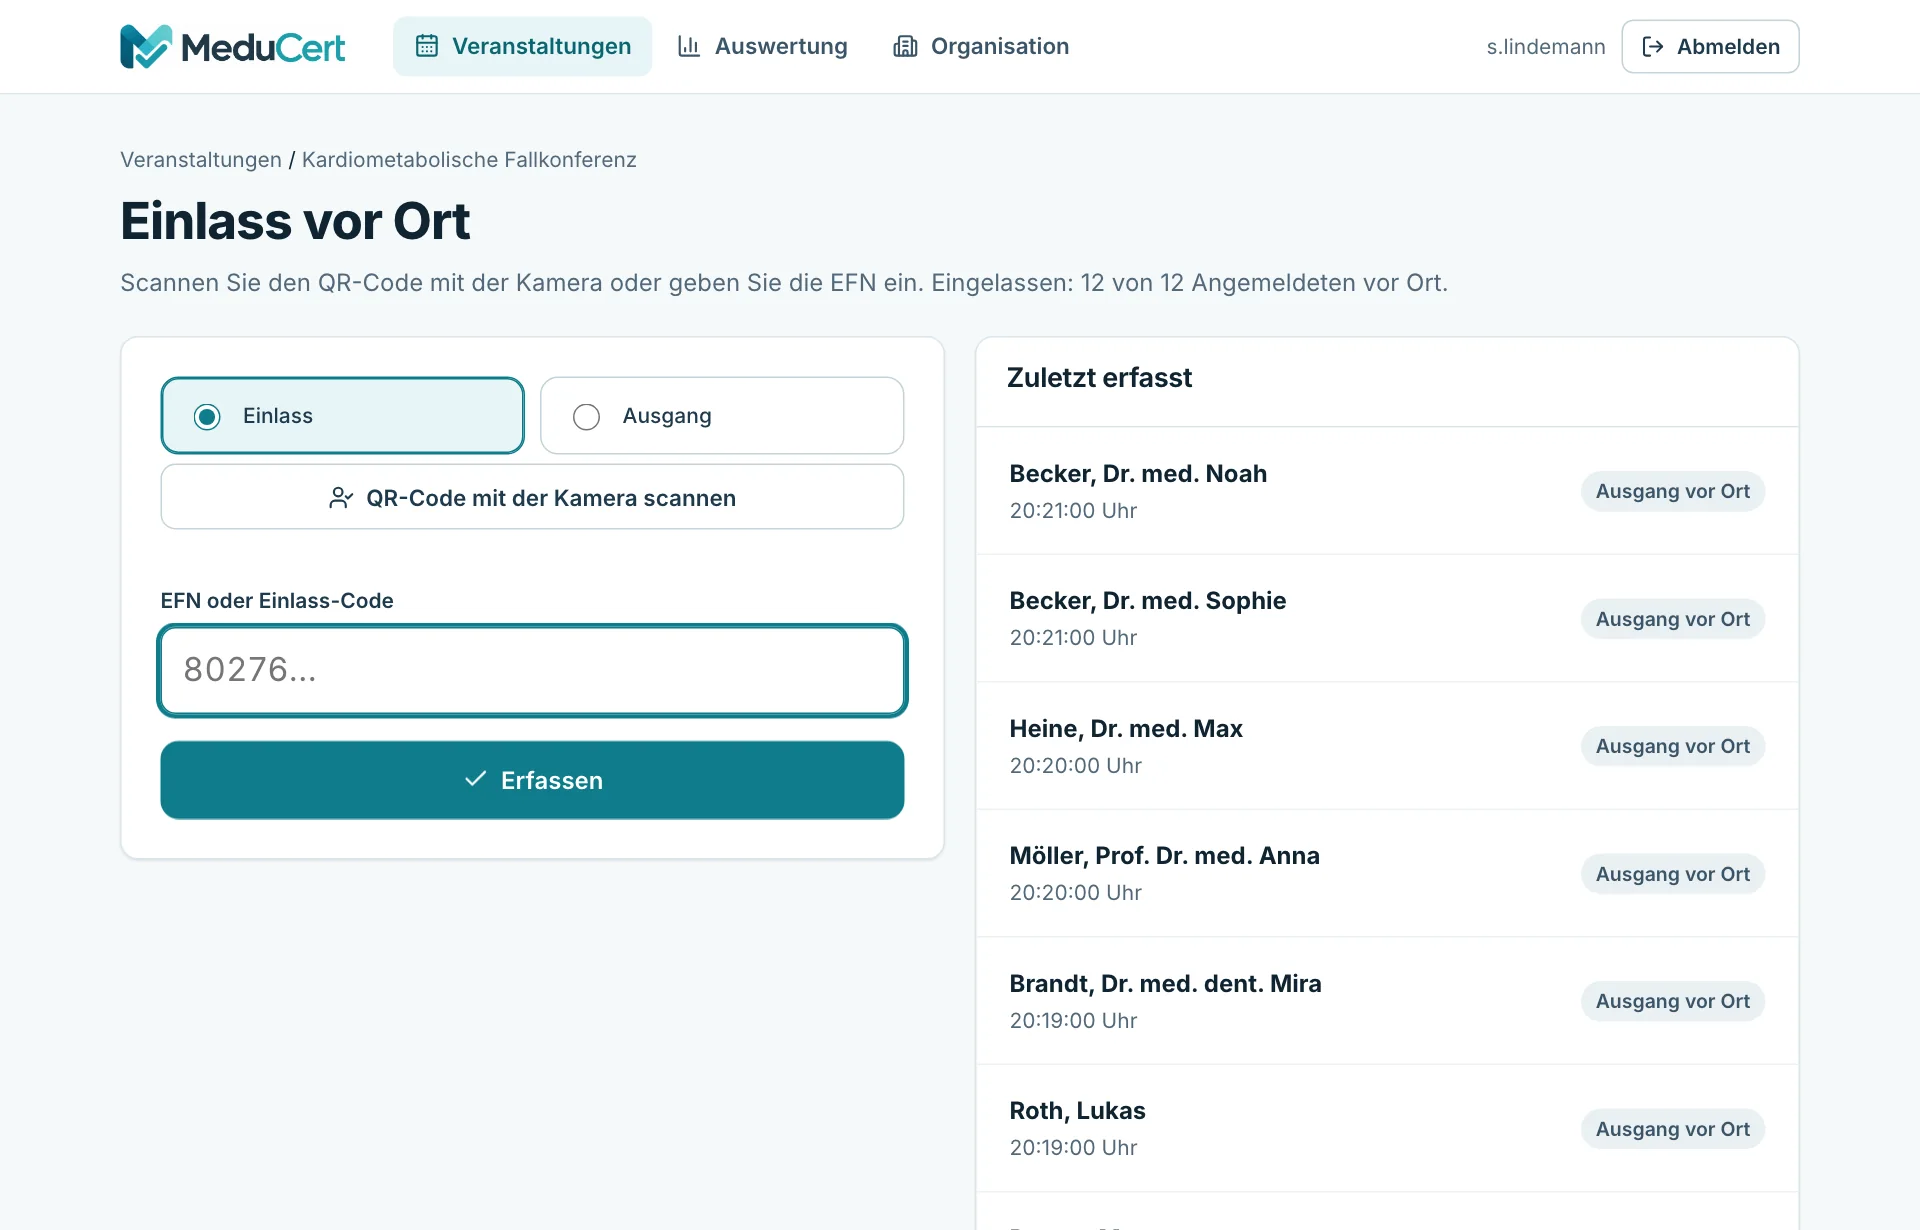Click Ausgang vor Ort badge for Anna Möller

pyautogui.click(x=1672, y=874)
